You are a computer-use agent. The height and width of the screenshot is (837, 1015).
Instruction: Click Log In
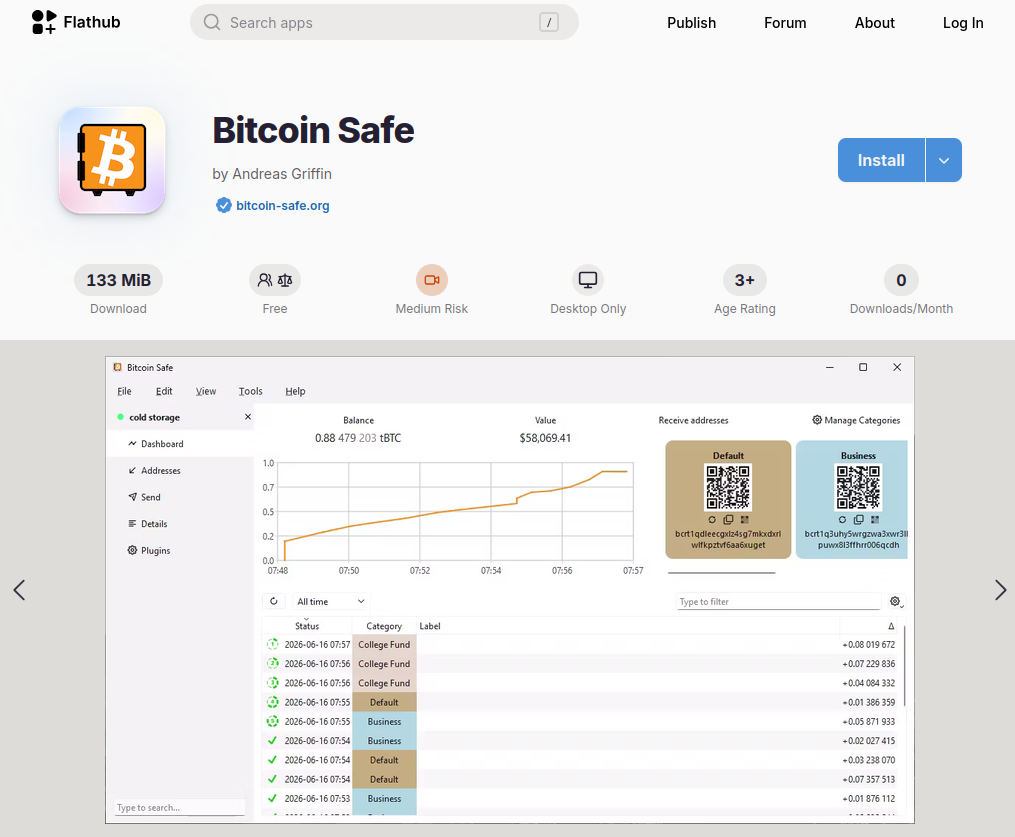pyautogui.click(x=963, y=23)
